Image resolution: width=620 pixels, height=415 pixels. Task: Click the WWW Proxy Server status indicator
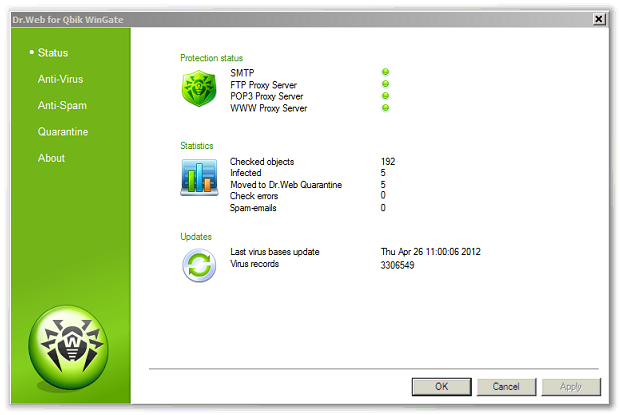(x=385, y=108)
